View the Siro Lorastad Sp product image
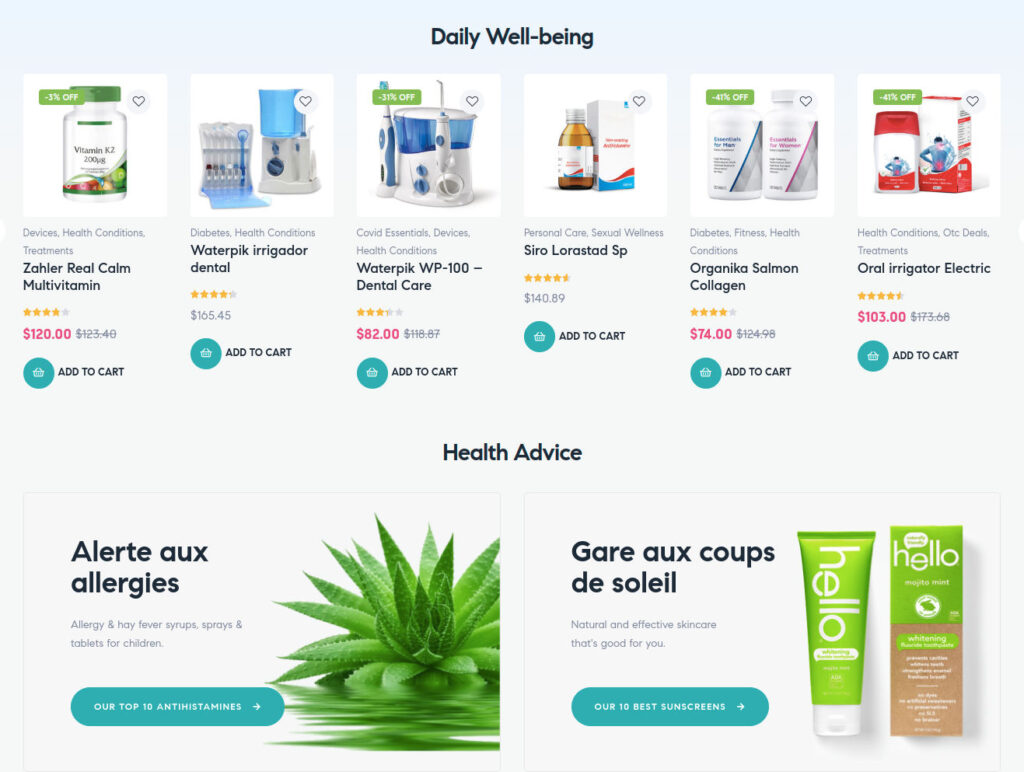This screenshot has height=772, width=1024. coord(596,145)
